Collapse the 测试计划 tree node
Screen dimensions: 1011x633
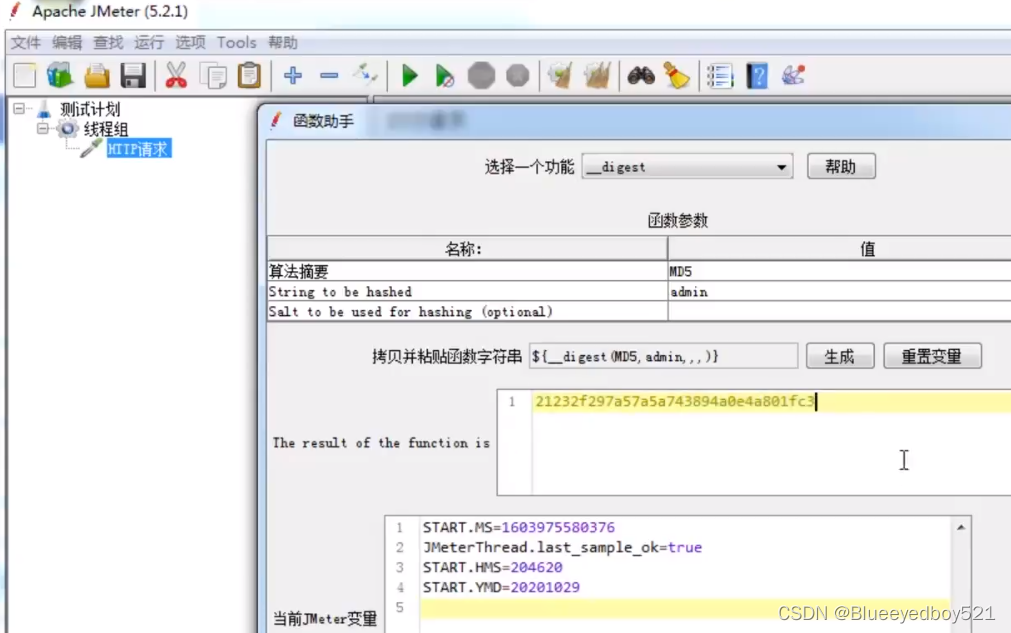coord(19,108)
